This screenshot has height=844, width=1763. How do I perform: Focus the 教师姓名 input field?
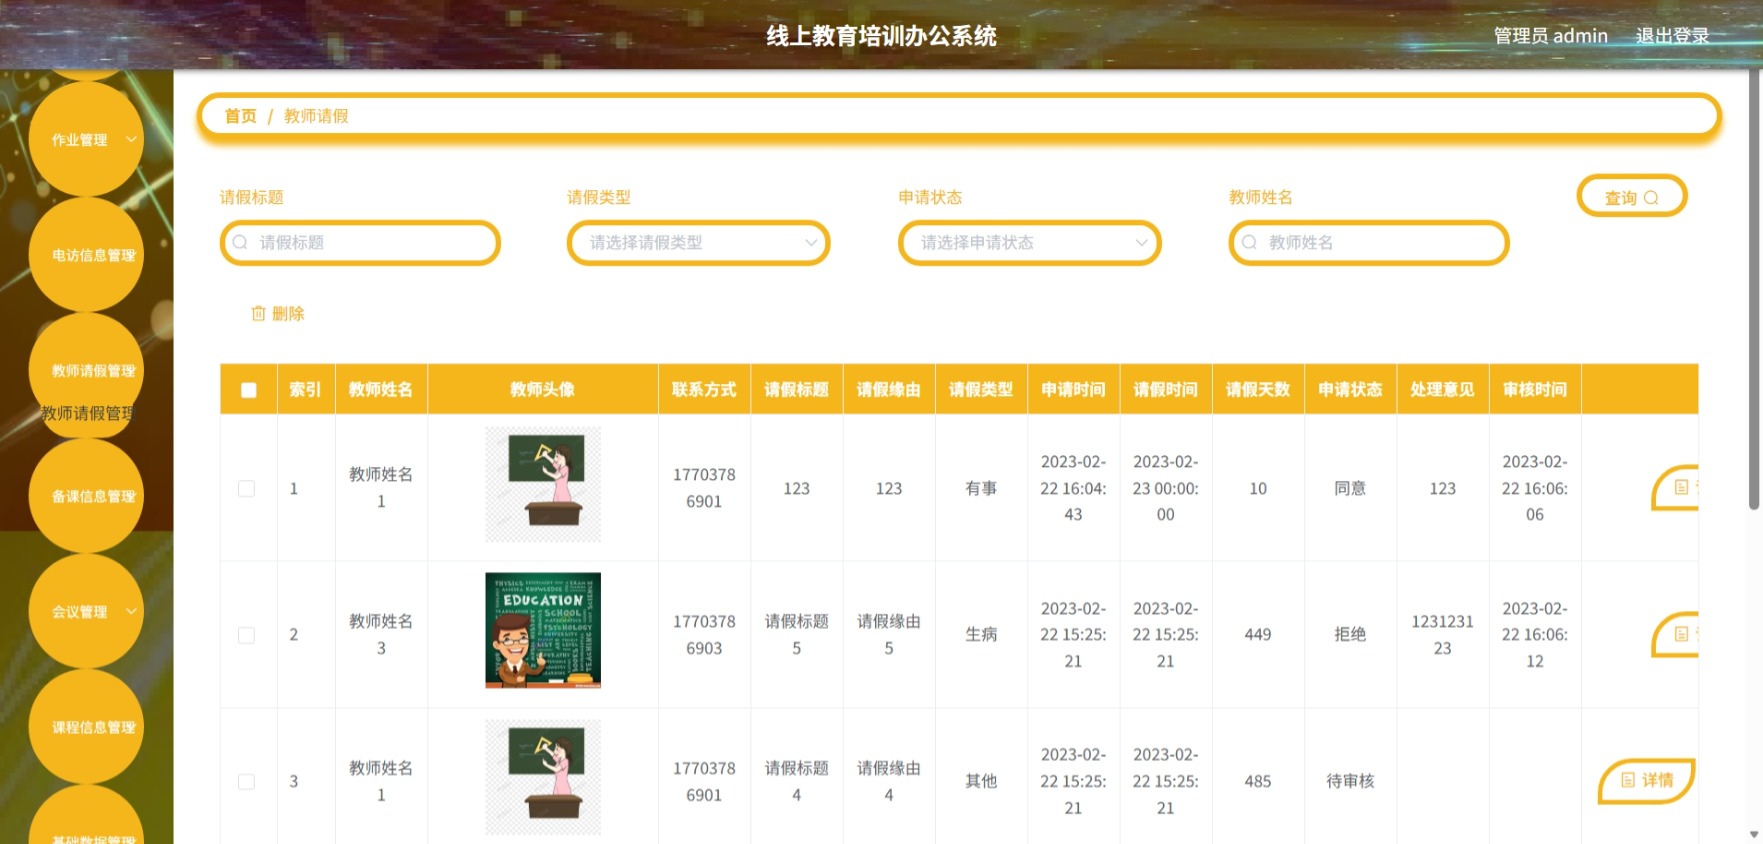click(1369, 243)
